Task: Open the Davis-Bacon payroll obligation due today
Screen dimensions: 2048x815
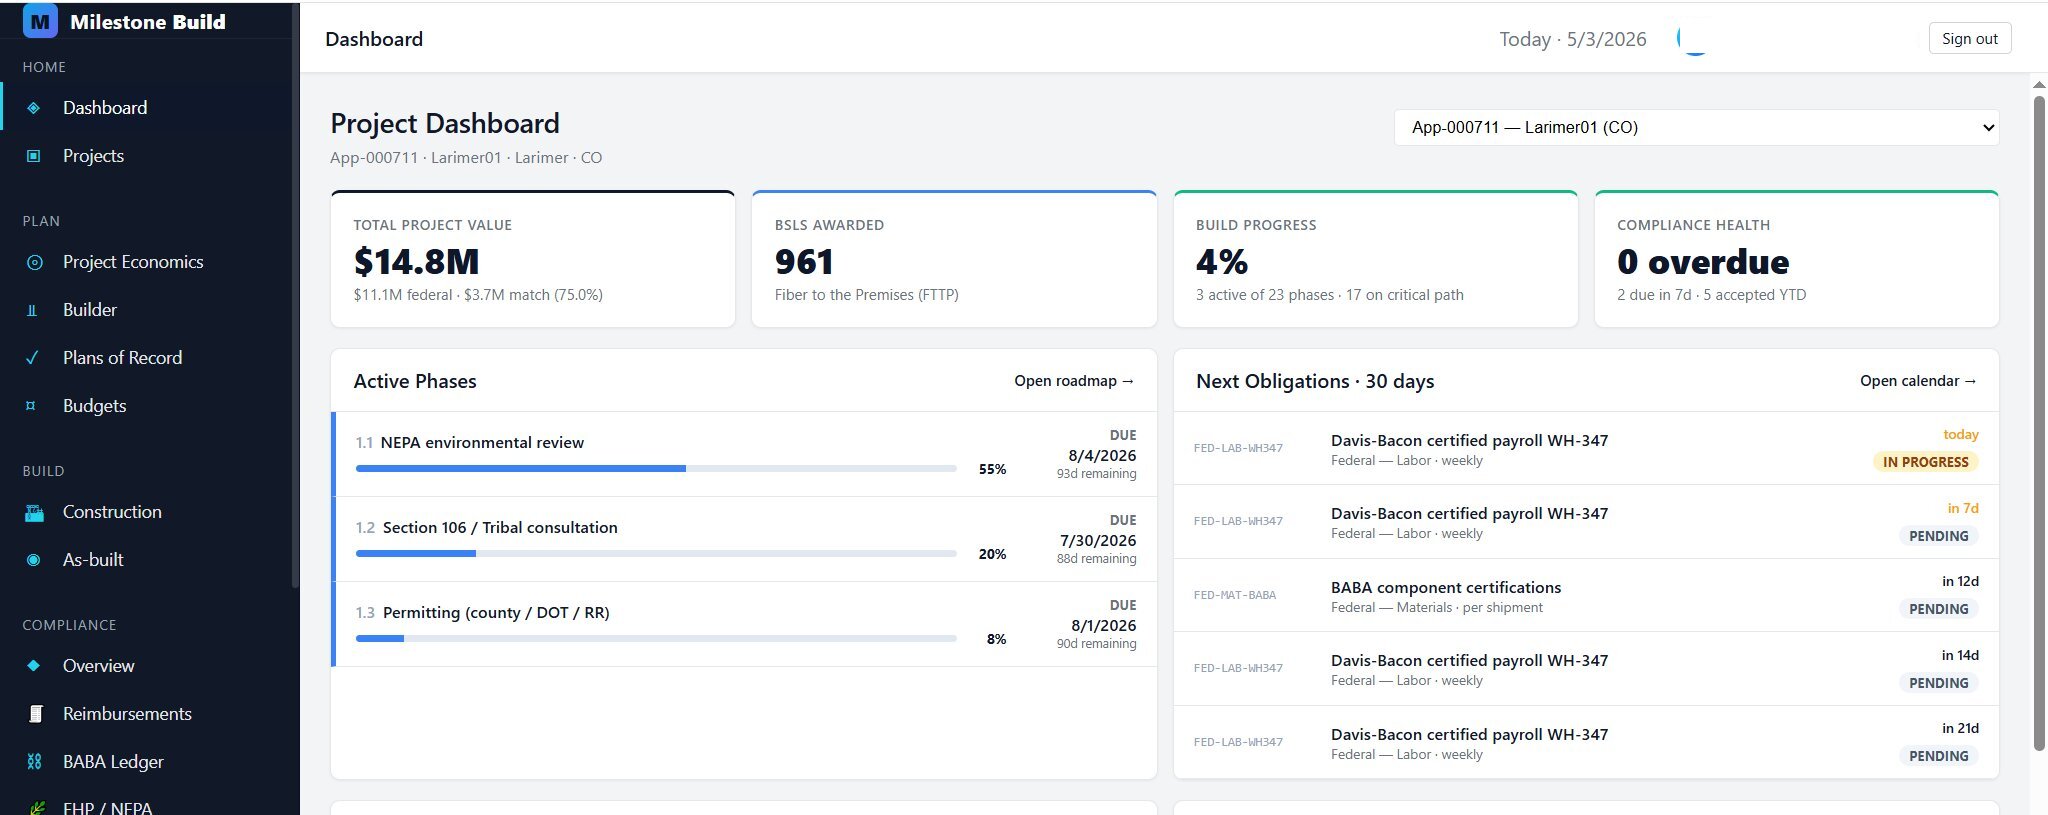Action: (1586, 449)
